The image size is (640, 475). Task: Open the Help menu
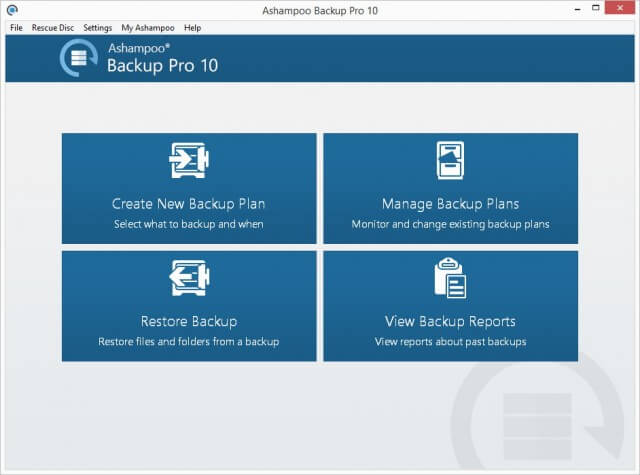[x=192, y=28]
